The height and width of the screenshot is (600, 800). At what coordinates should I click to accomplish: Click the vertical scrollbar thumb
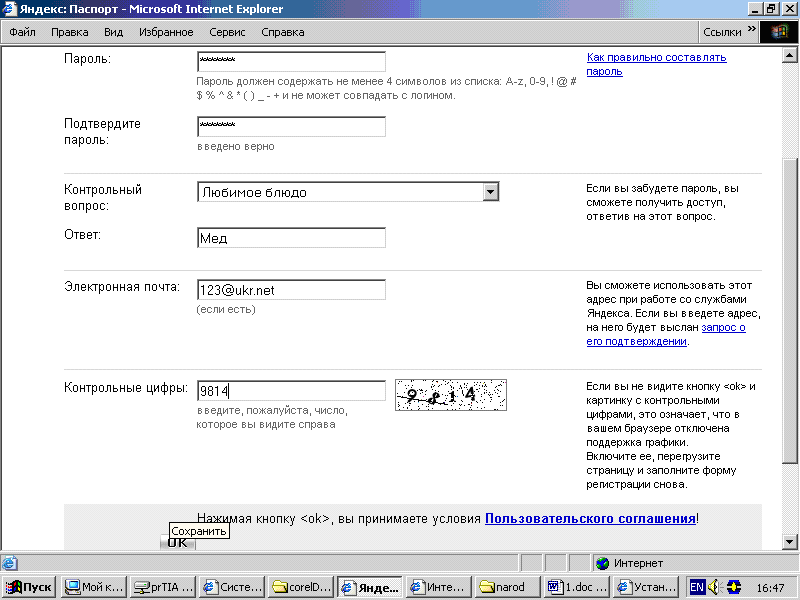(x=790, y=311)
